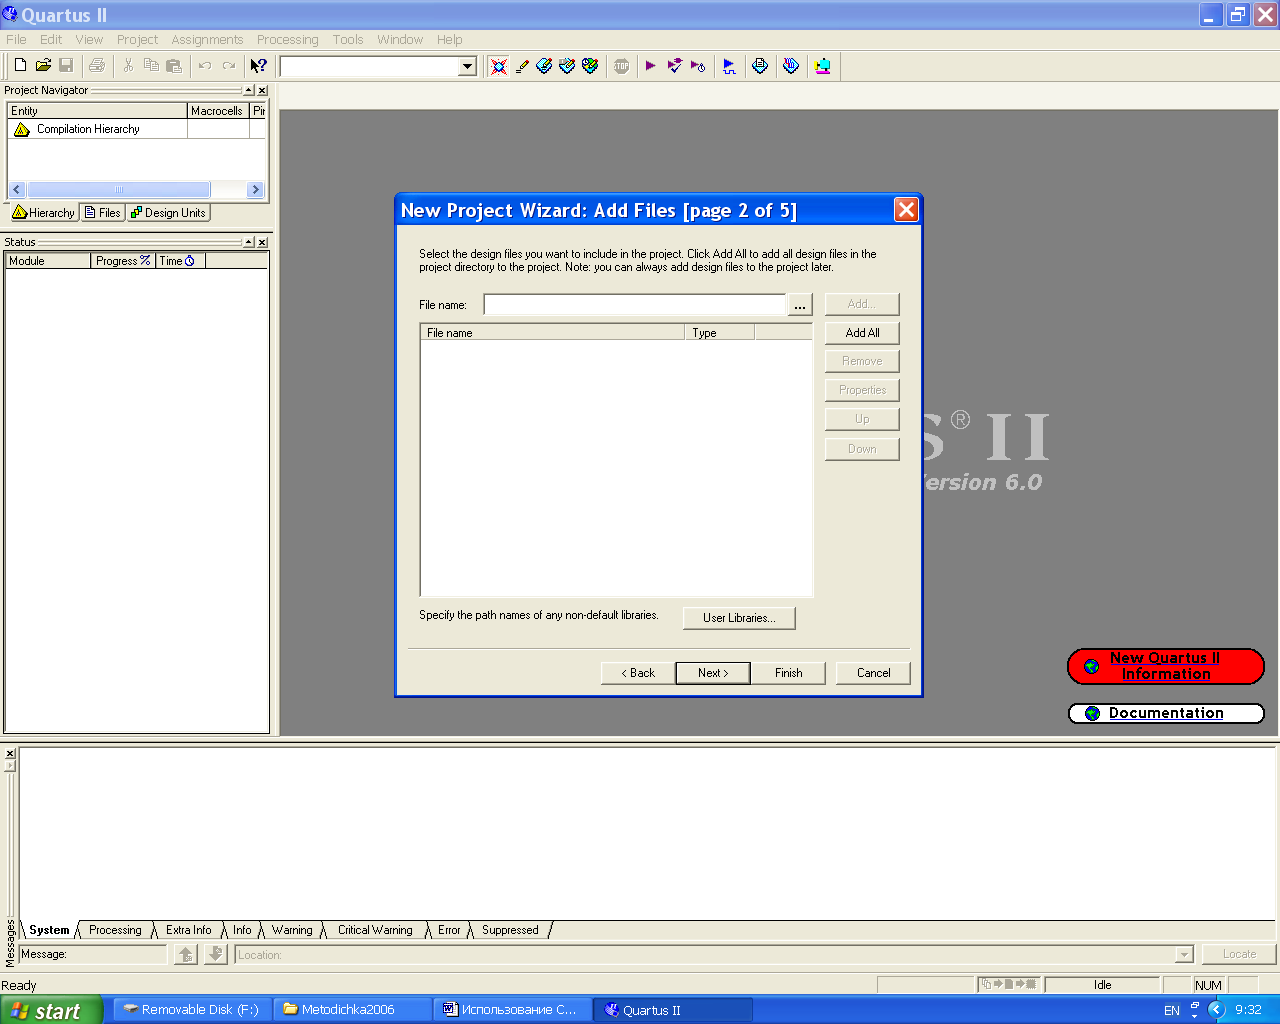Switch to the Files tab in Project Navigator
This screenshot has height=1024, width=1280.
tap(103, 213)
